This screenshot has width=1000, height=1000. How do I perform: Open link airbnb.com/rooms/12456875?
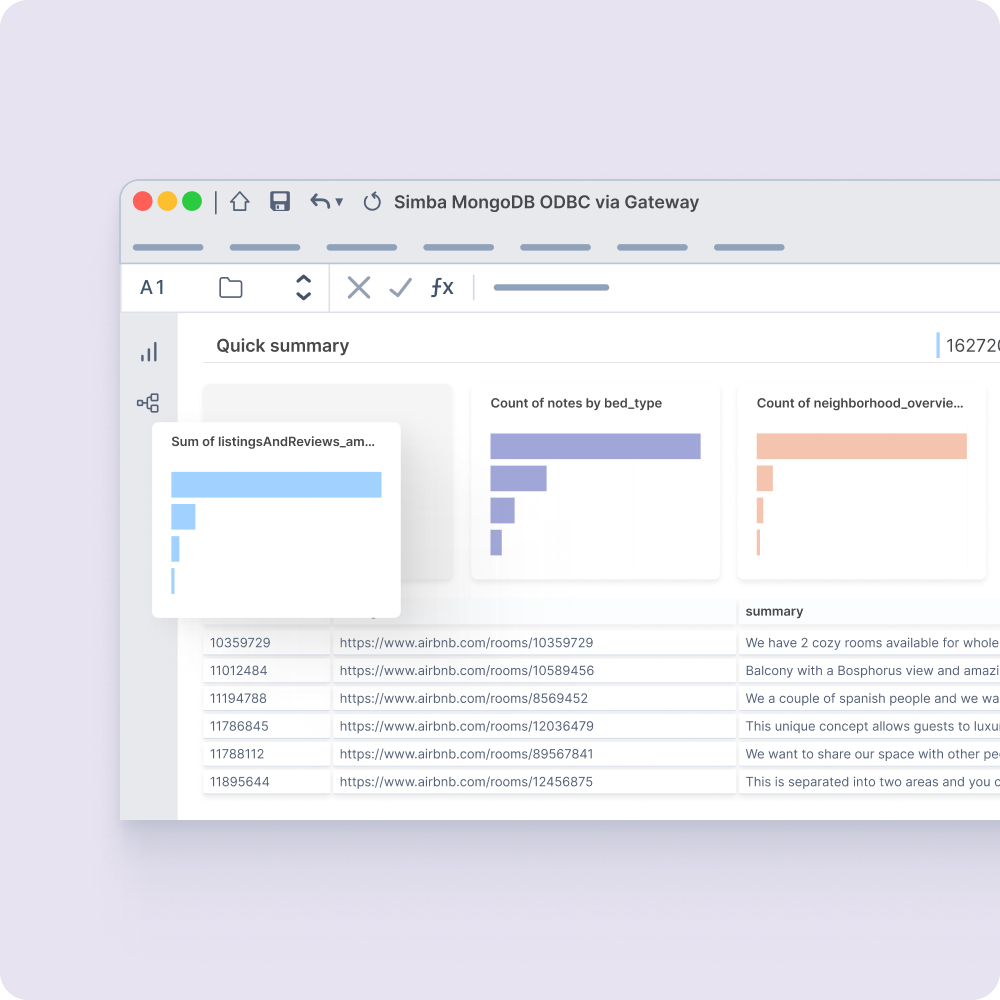466,781
